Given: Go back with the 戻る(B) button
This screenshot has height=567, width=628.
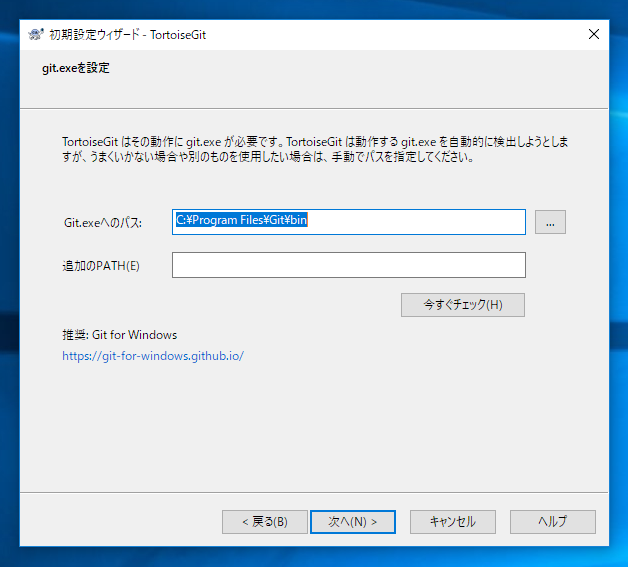Looking at the screenshot, I should click(265, 522).
